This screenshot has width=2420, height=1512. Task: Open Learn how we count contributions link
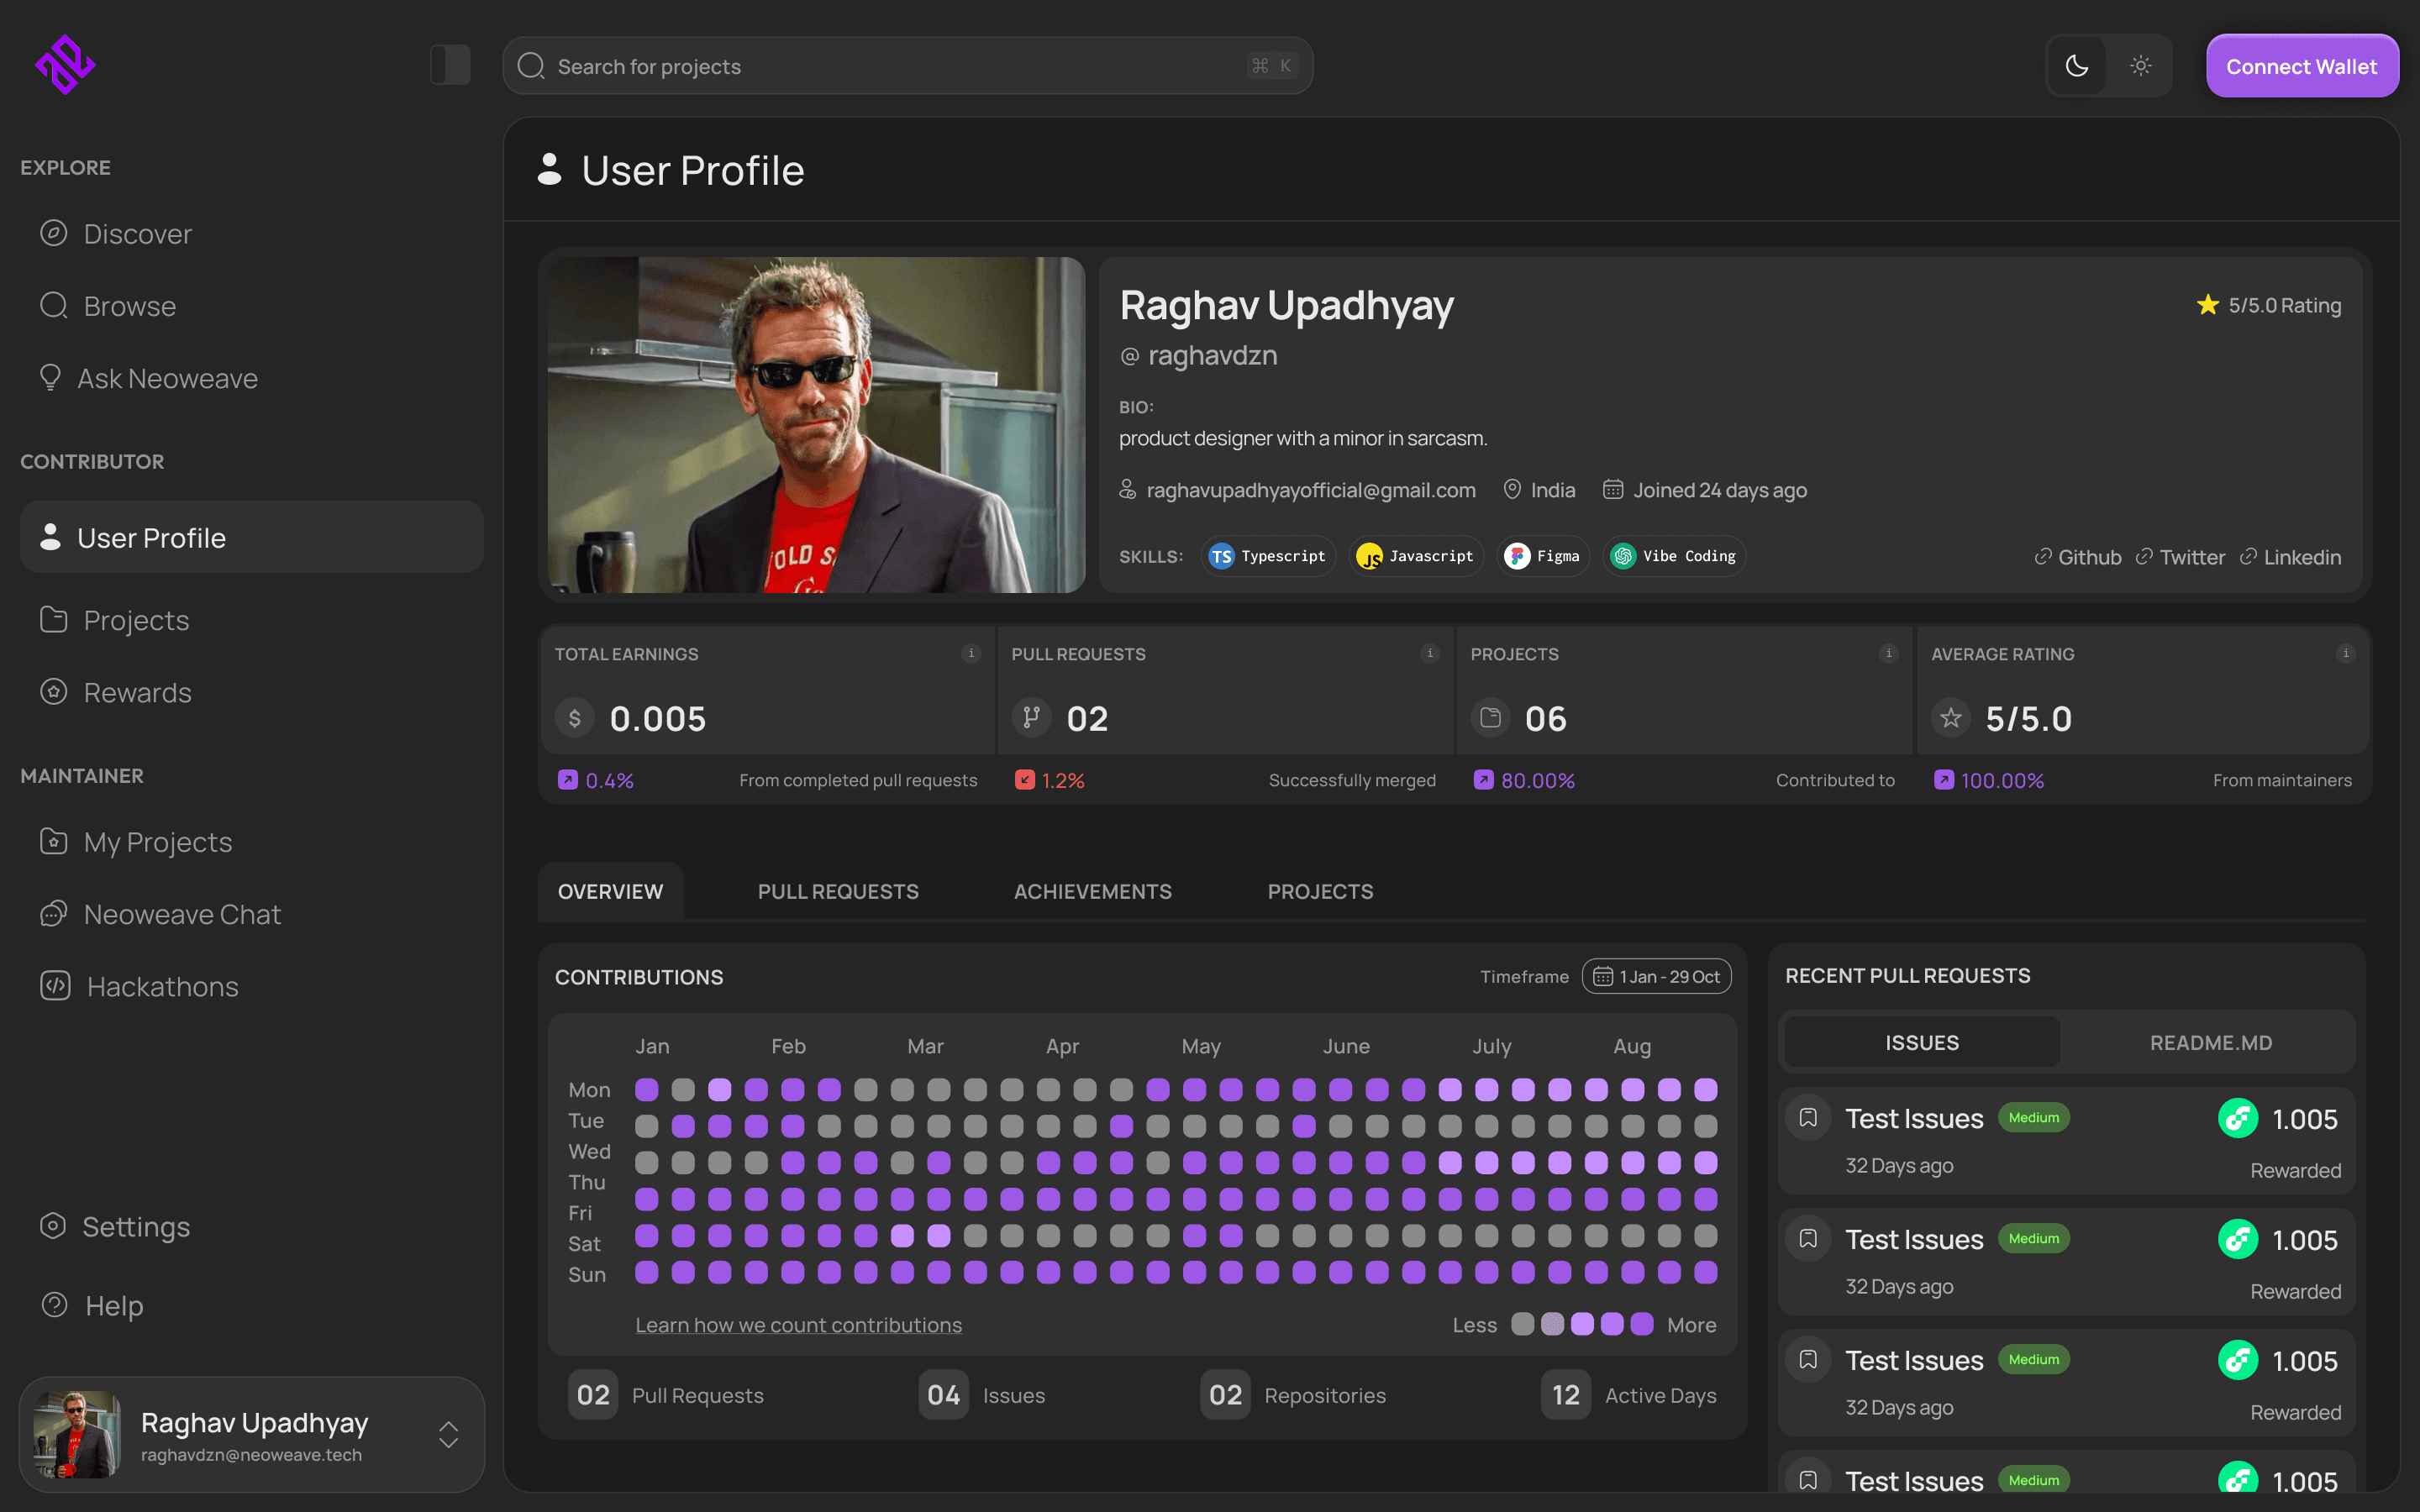click(x=798, y=1325)
